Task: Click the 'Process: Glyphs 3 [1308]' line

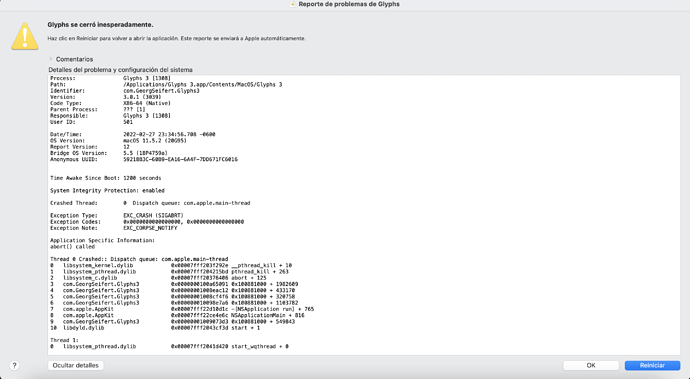Action: point(110,78)
